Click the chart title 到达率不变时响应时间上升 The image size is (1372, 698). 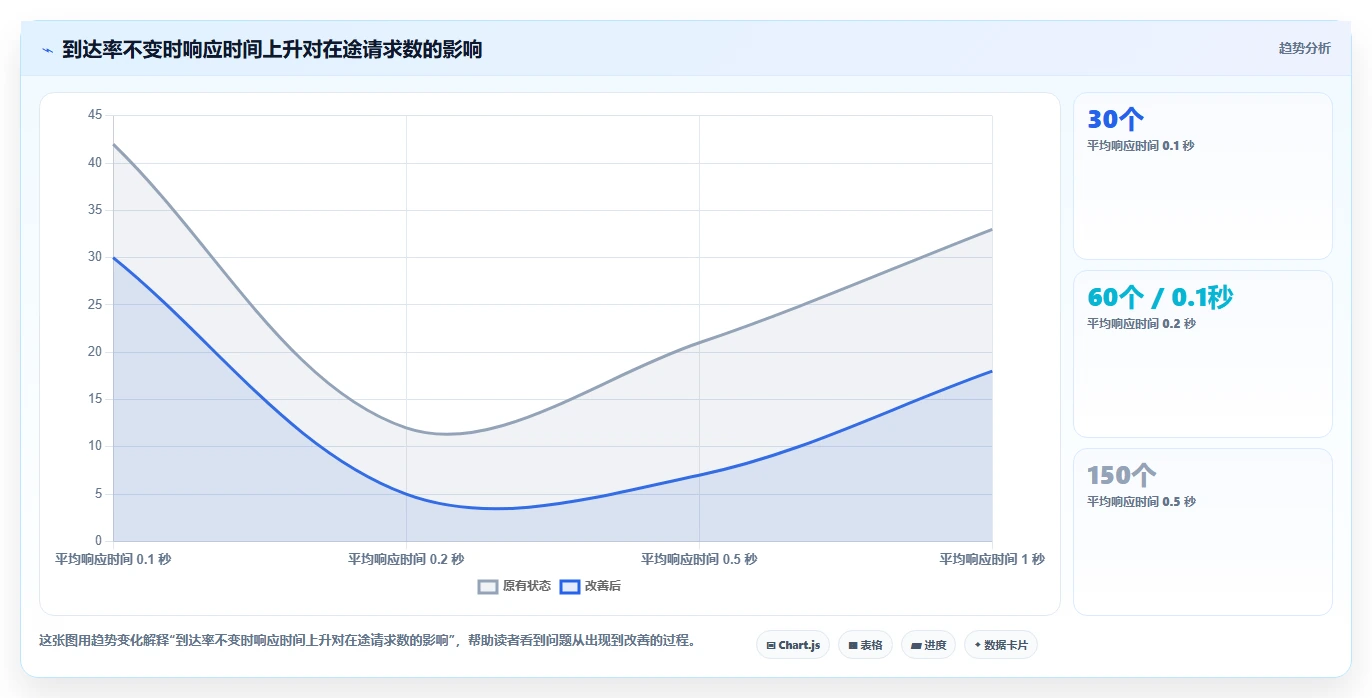[272, 50]
